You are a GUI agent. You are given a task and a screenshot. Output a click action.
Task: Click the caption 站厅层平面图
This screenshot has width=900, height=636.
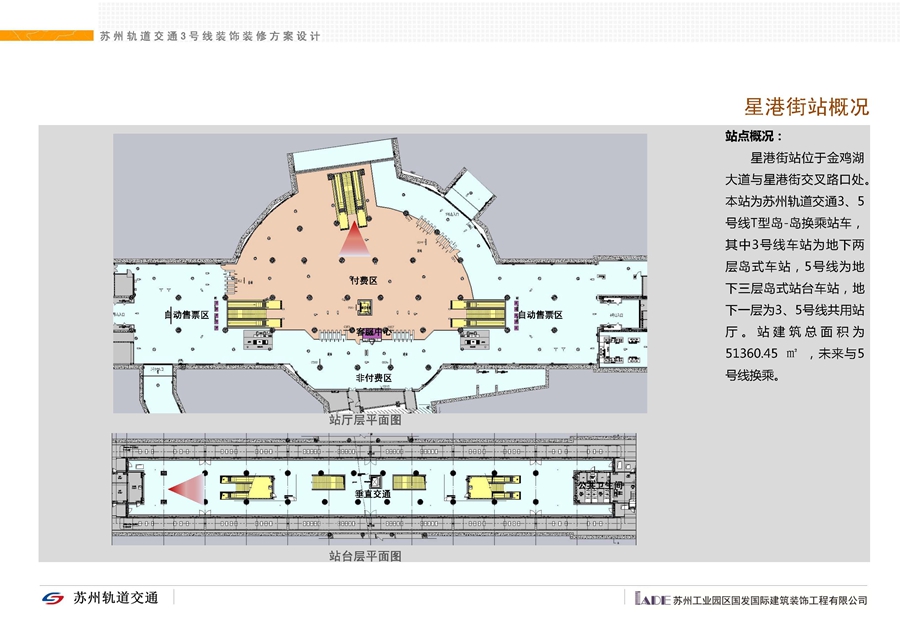click(365, 420)
